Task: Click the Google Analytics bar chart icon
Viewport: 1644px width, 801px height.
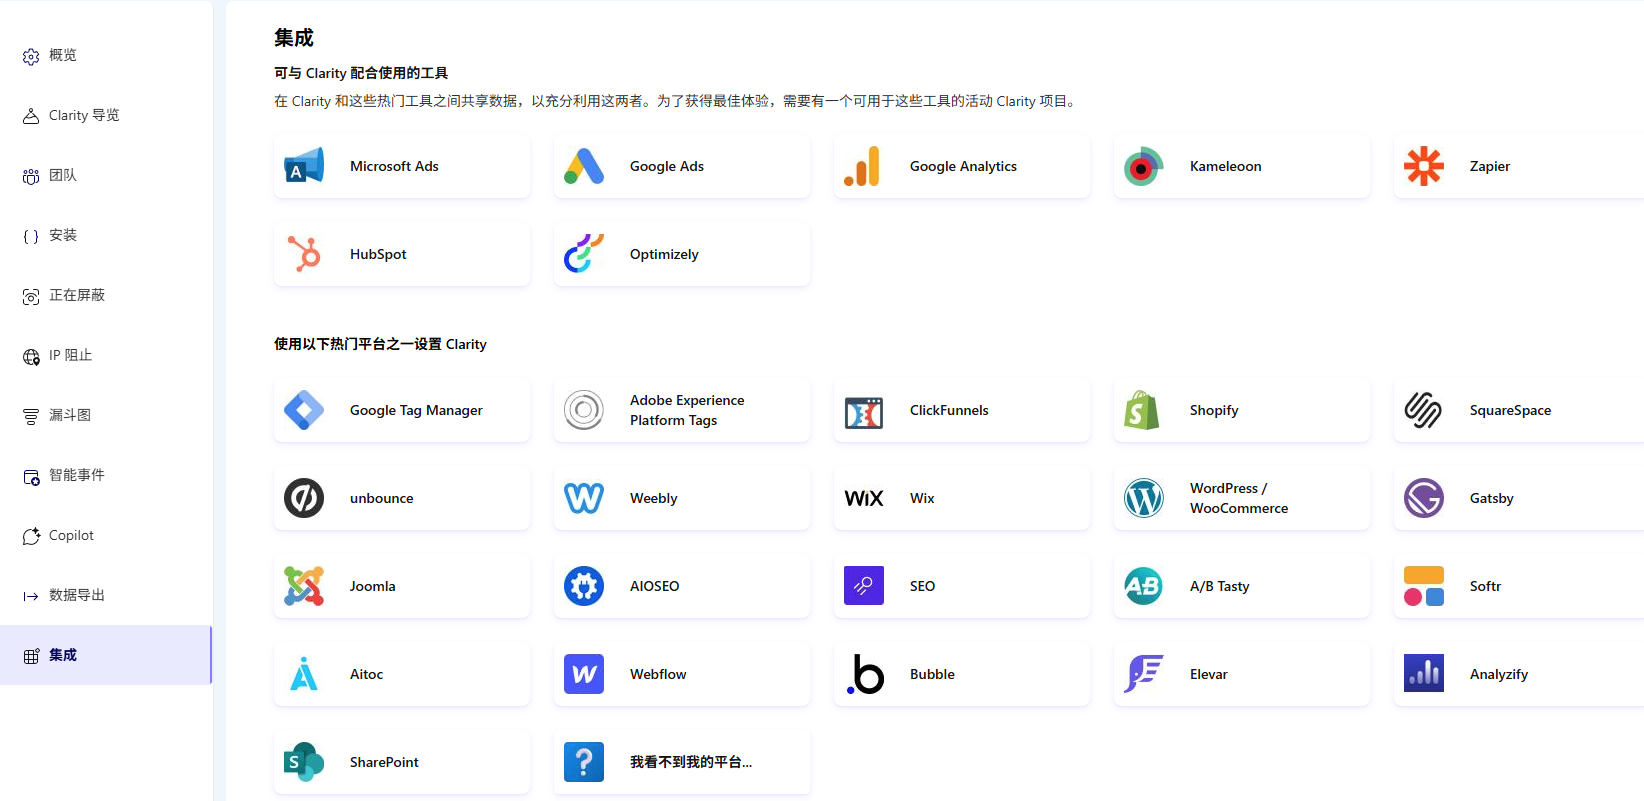Action: [x=863, y=166]
